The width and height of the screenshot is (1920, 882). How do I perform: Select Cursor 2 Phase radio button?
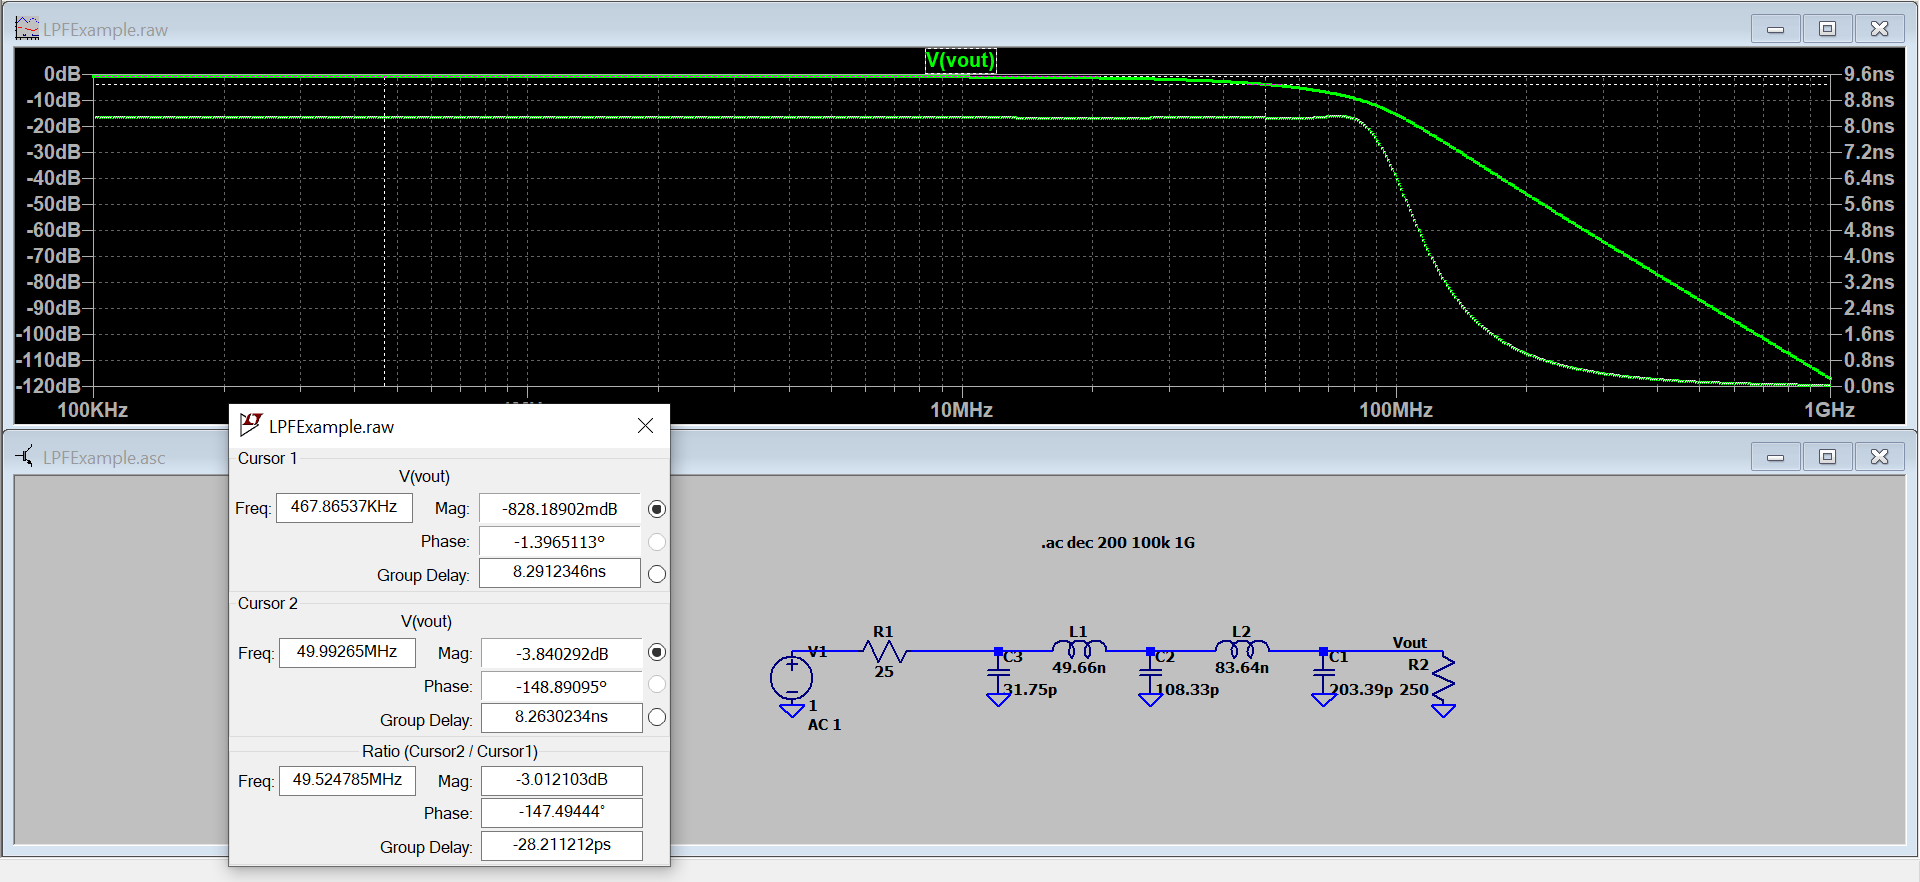tap(657, 684)
